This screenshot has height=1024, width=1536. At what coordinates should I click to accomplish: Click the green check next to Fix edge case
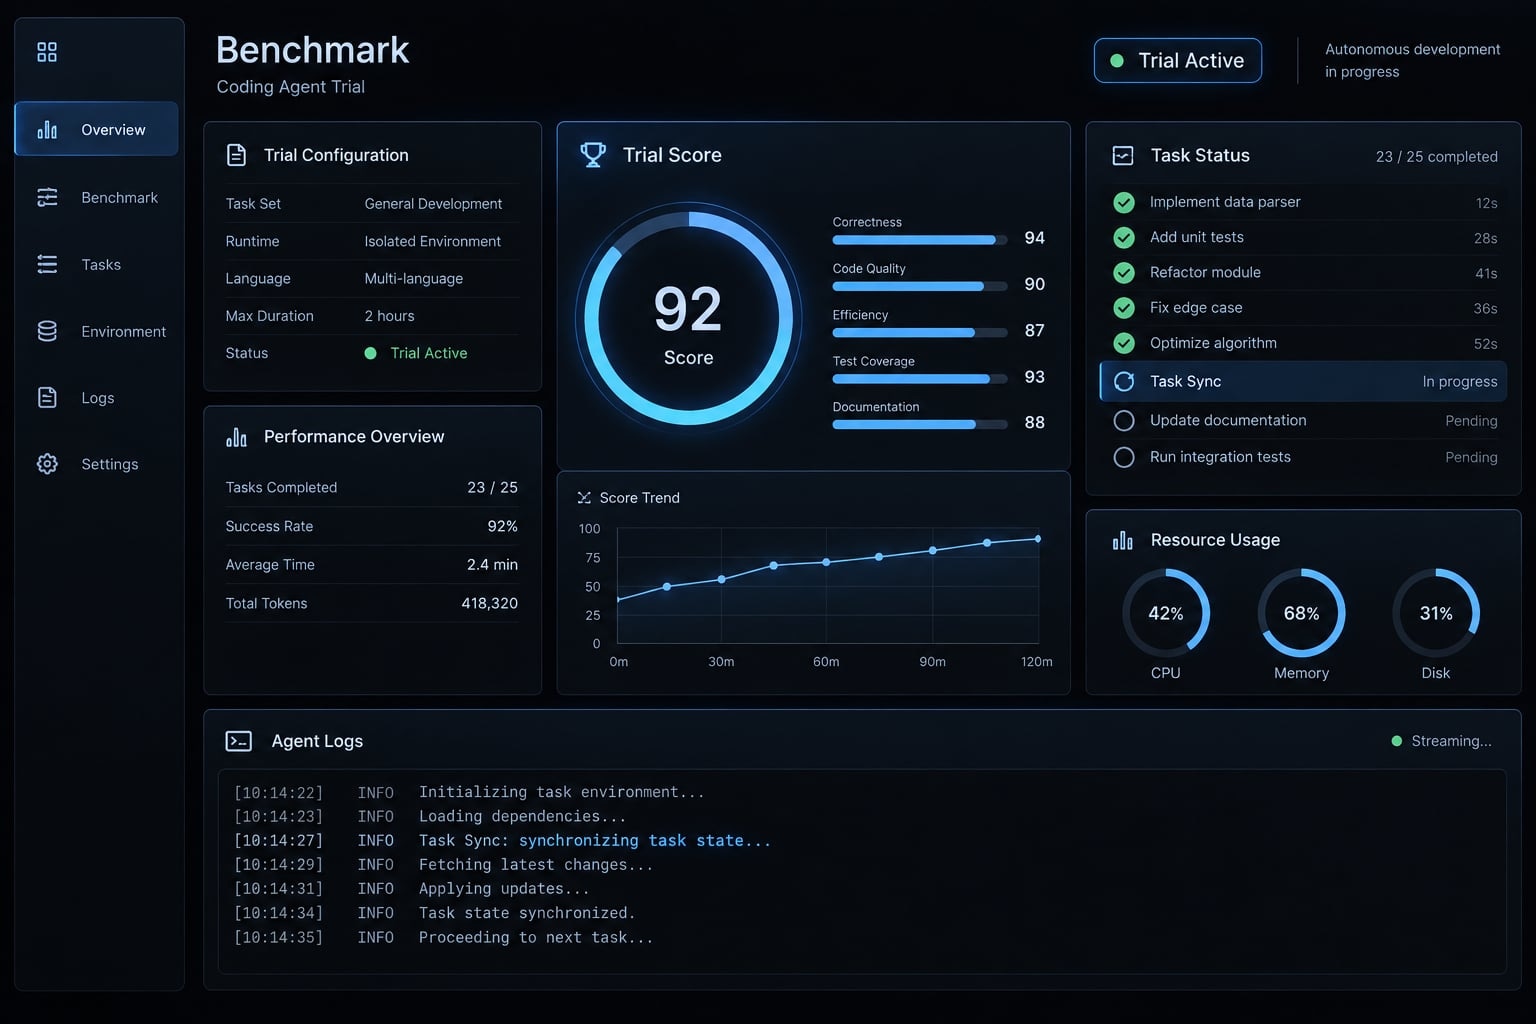coord(1124,307)
